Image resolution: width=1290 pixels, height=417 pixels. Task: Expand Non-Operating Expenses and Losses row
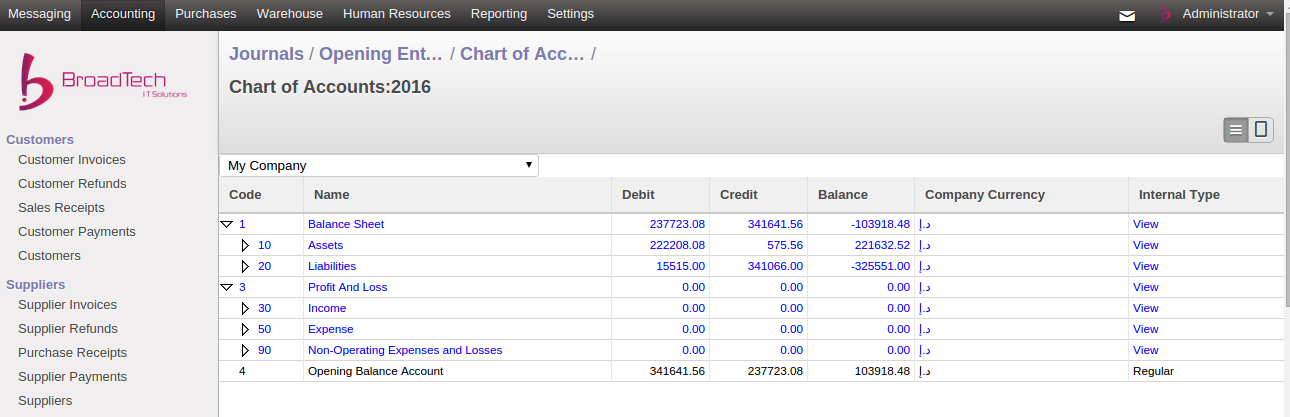click(x=245, y=350)
